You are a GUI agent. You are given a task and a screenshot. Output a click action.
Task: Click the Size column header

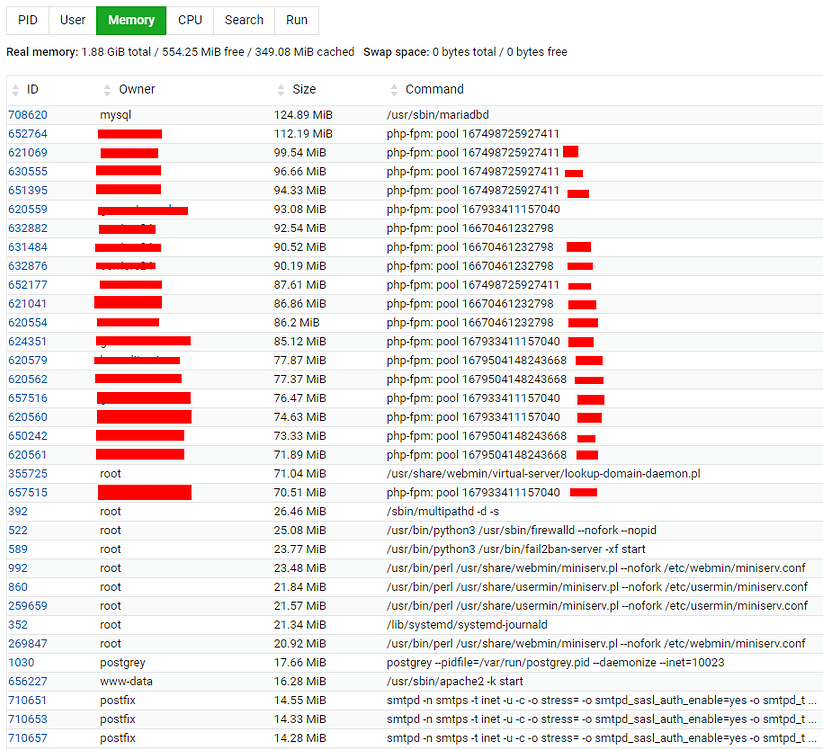pyautogui.click(x=304, y=90)
